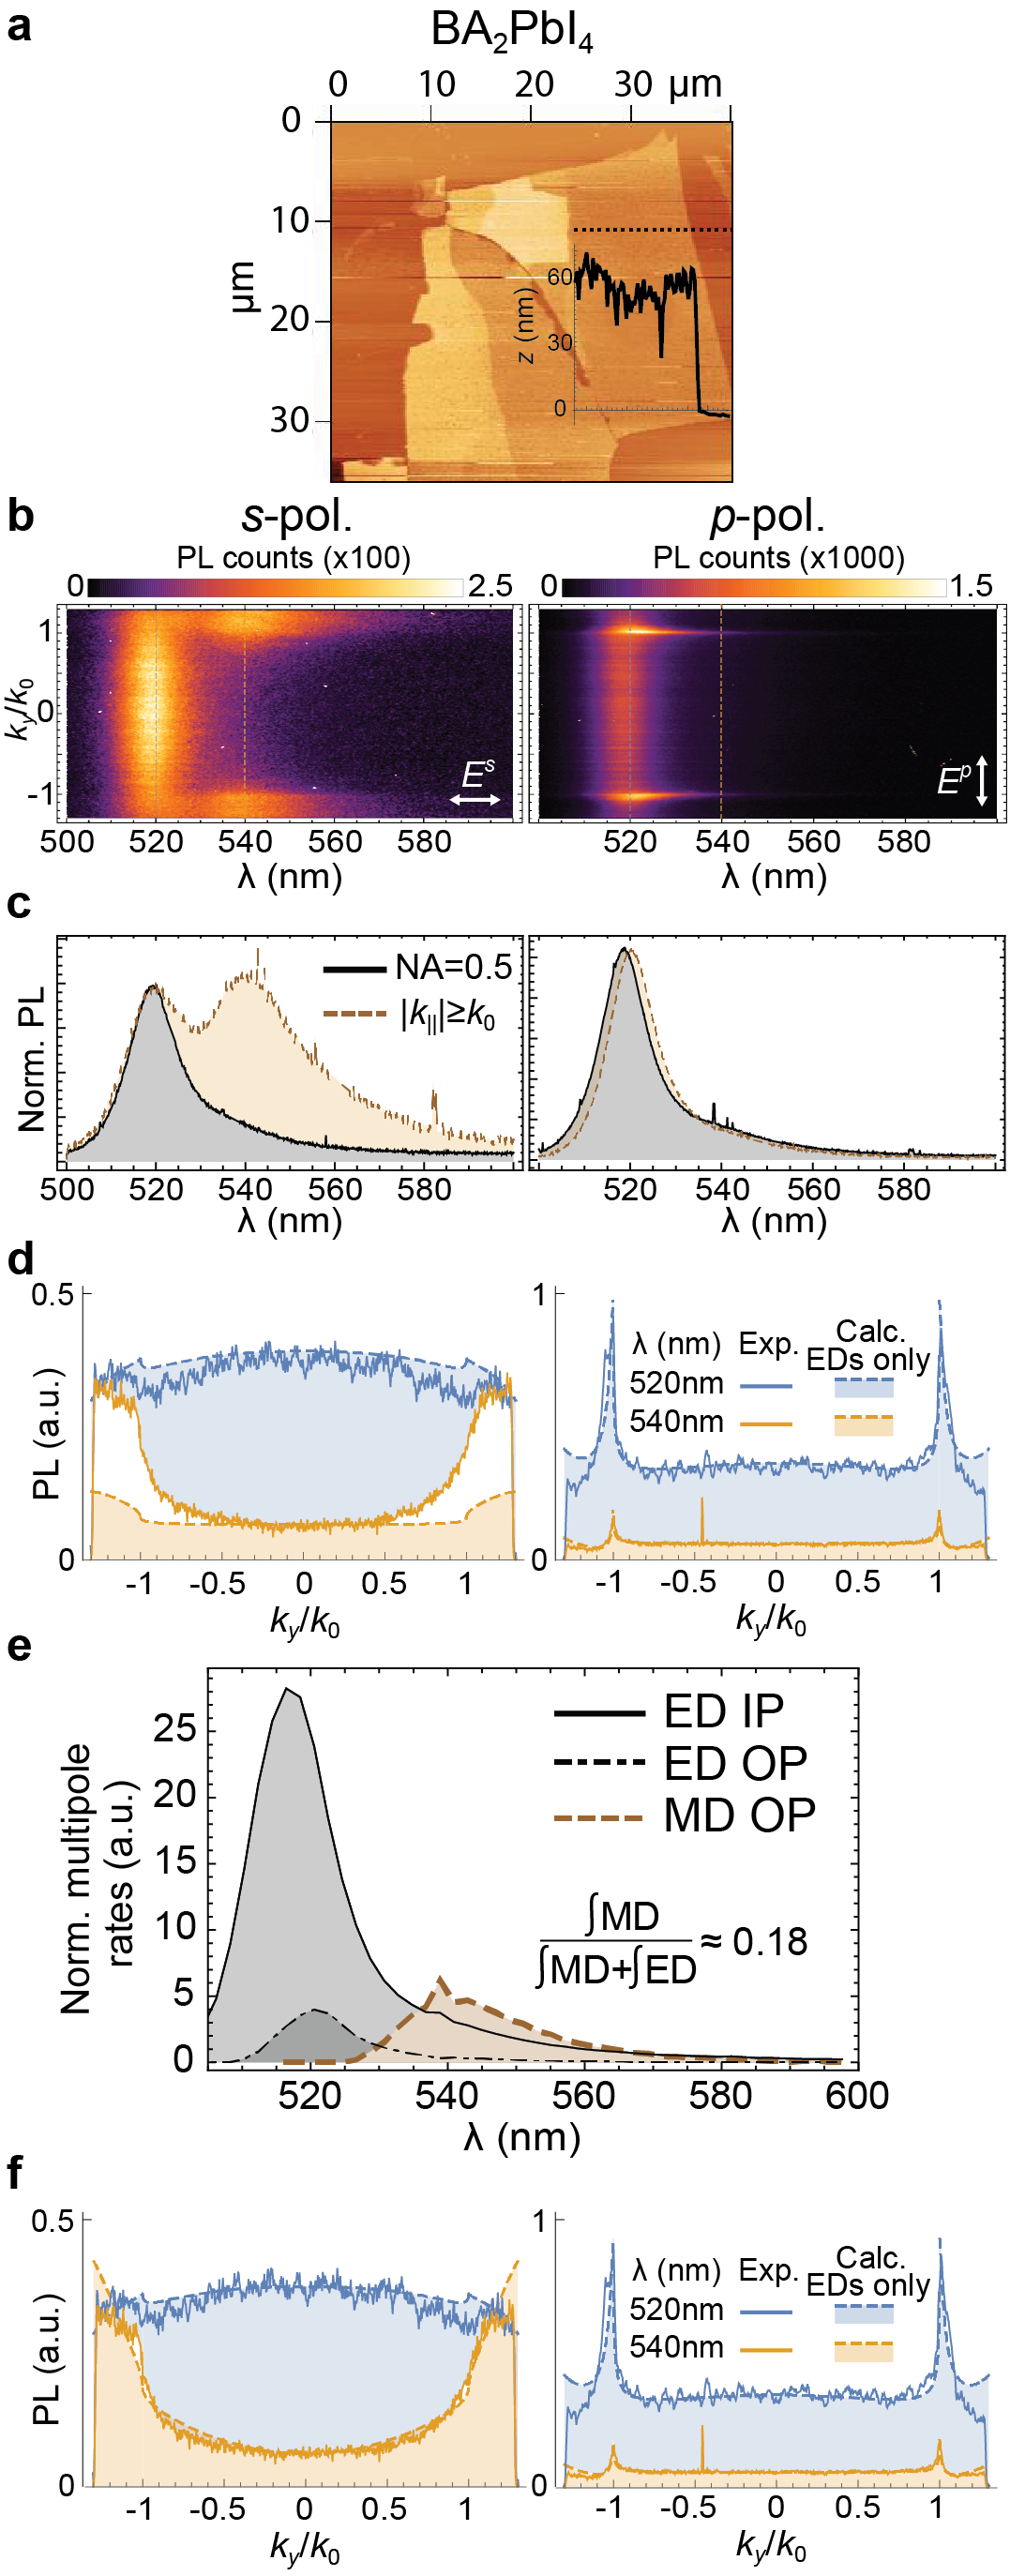Image resolution: width=1010 pixels, height=2576 pixels.
Task: Select the panel label 'f'
Action: pos(15,2172)
